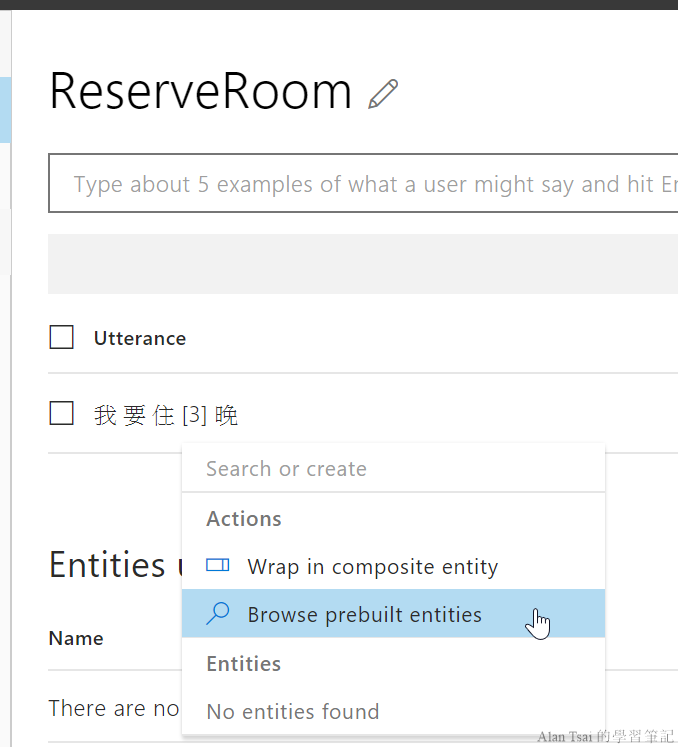Click the 我 word in the utterance
This screenshot has width=678, height=747.
[x=105, y=415]
